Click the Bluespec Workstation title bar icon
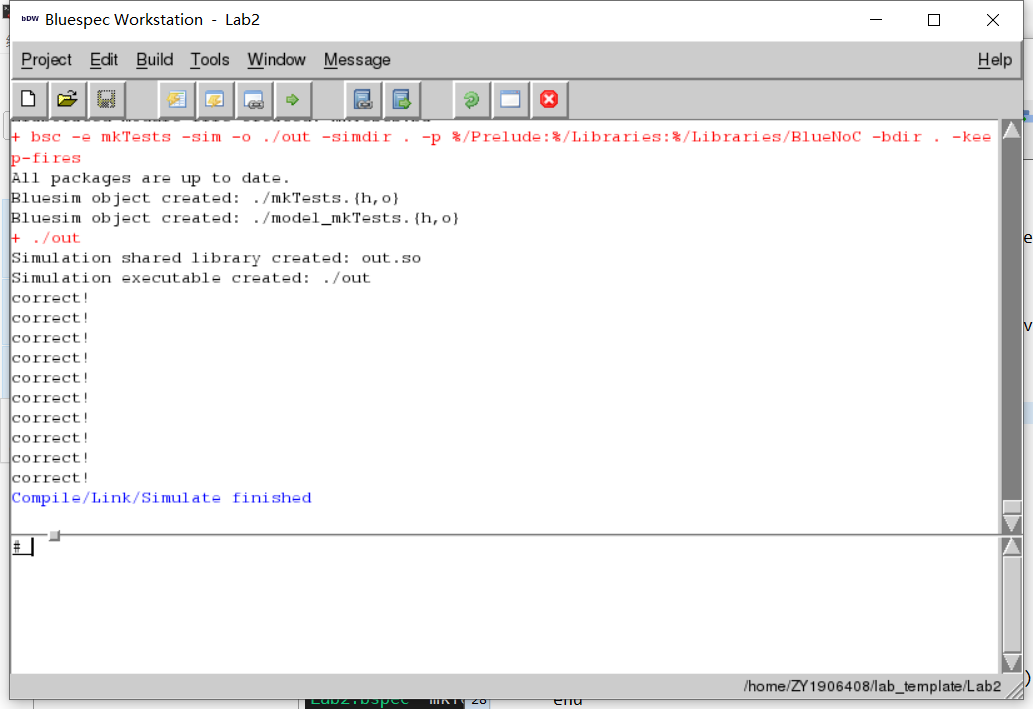 point(30,19)
